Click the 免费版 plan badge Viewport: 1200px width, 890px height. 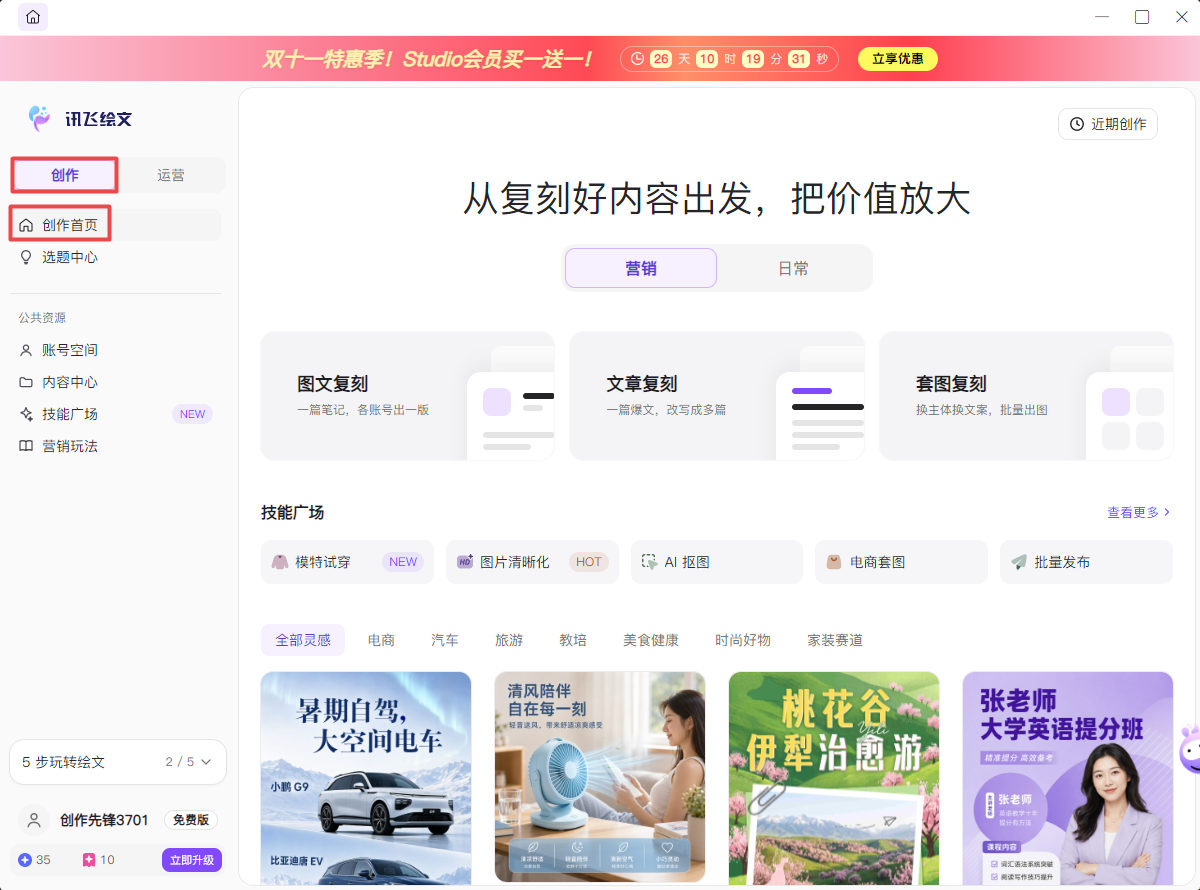(191, 820)
